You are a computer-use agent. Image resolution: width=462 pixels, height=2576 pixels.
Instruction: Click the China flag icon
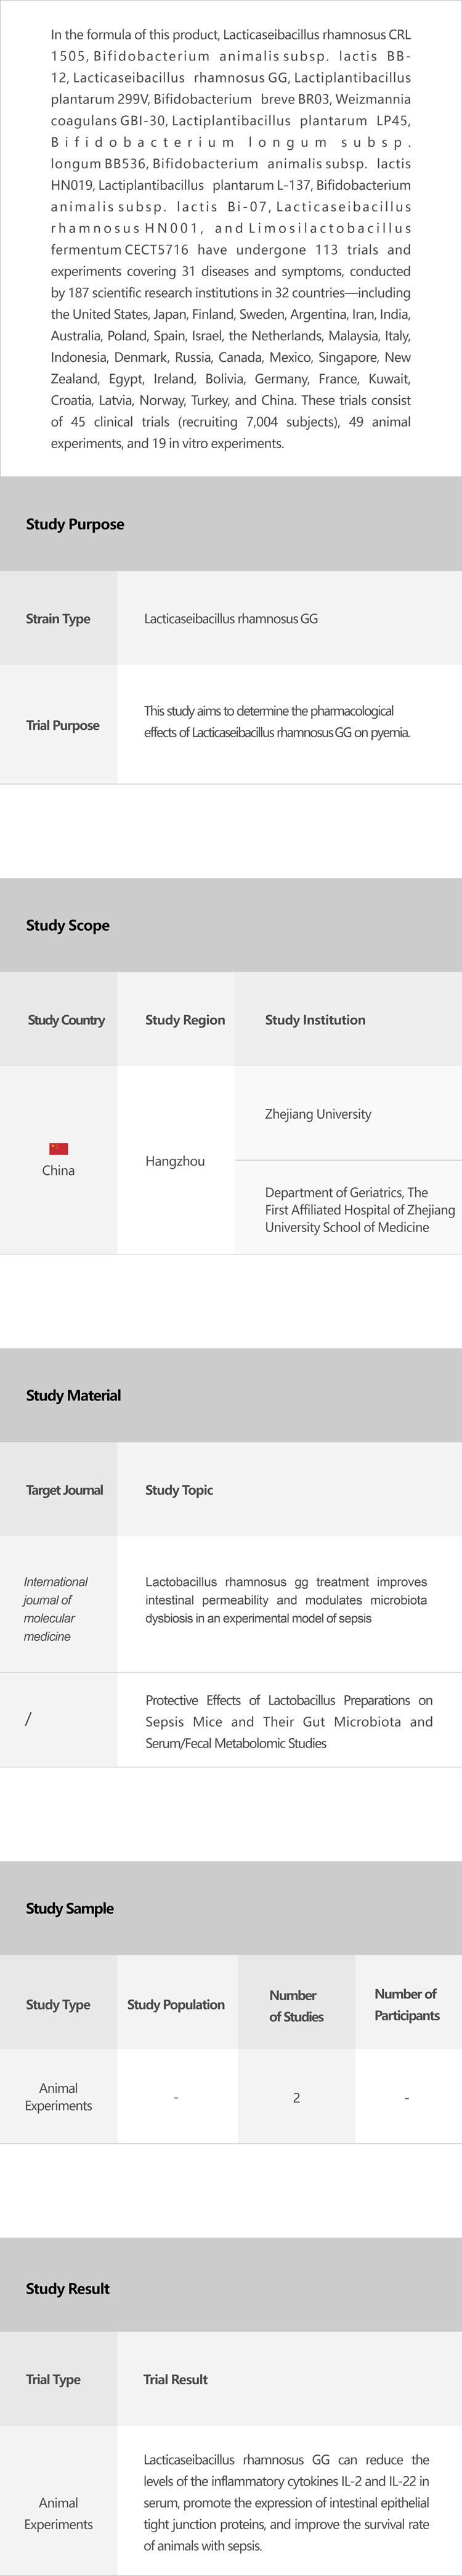58,1149
